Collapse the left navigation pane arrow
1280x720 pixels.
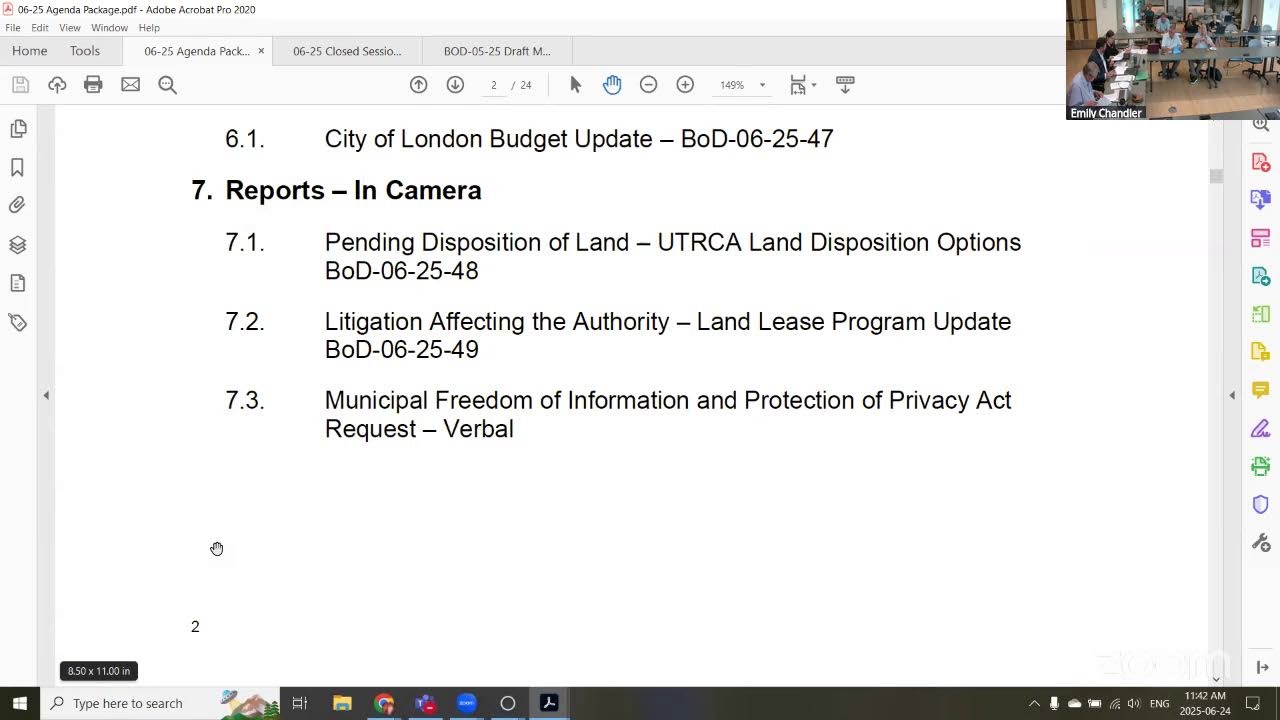pos(46,396)
